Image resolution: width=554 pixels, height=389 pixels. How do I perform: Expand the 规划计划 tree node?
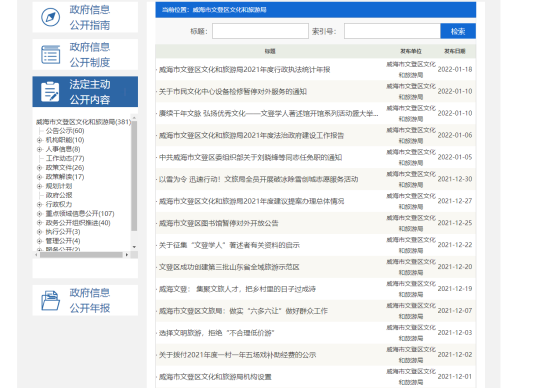[x=39, y=186]
